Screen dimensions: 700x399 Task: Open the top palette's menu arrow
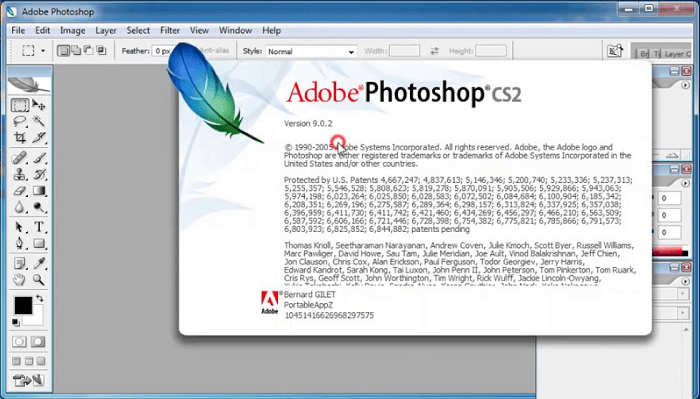click(685, 85)
